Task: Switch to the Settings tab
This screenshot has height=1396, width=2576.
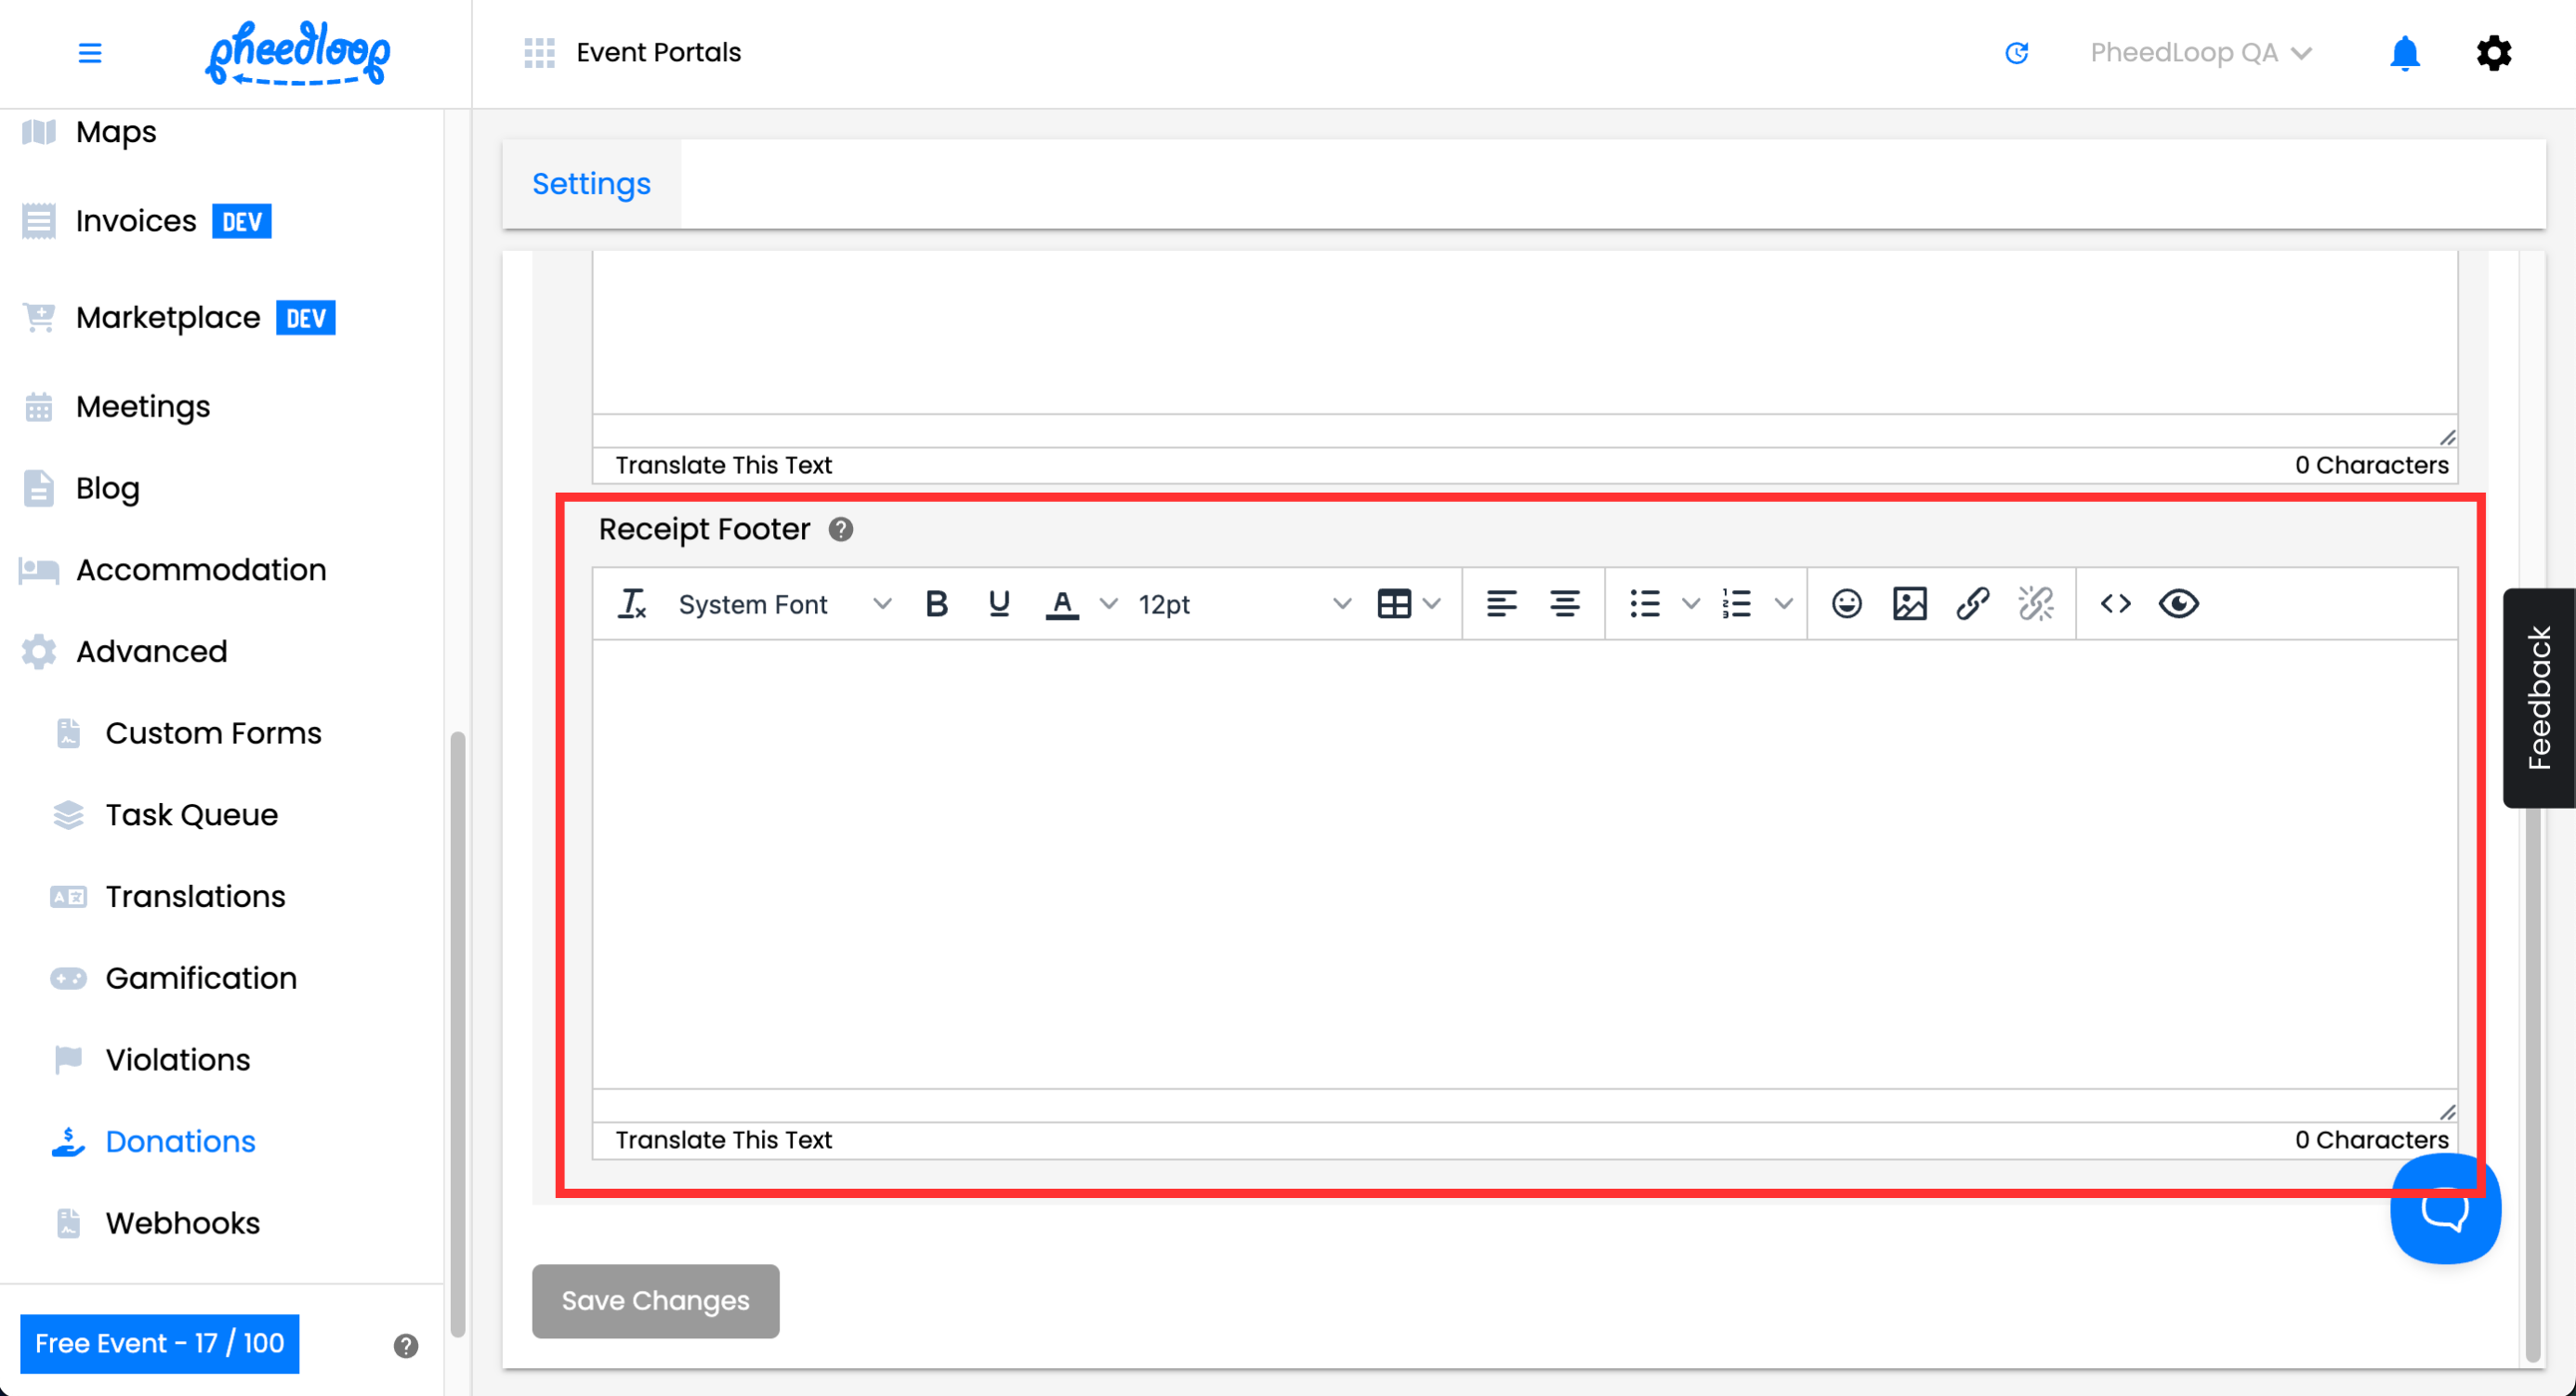Action: pos(591,184)
